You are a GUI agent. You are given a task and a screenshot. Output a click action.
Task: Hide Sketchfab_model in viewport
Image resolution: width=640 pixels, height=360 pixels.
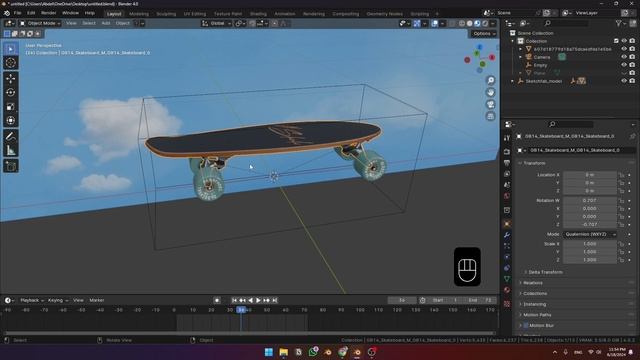[624, 81]
